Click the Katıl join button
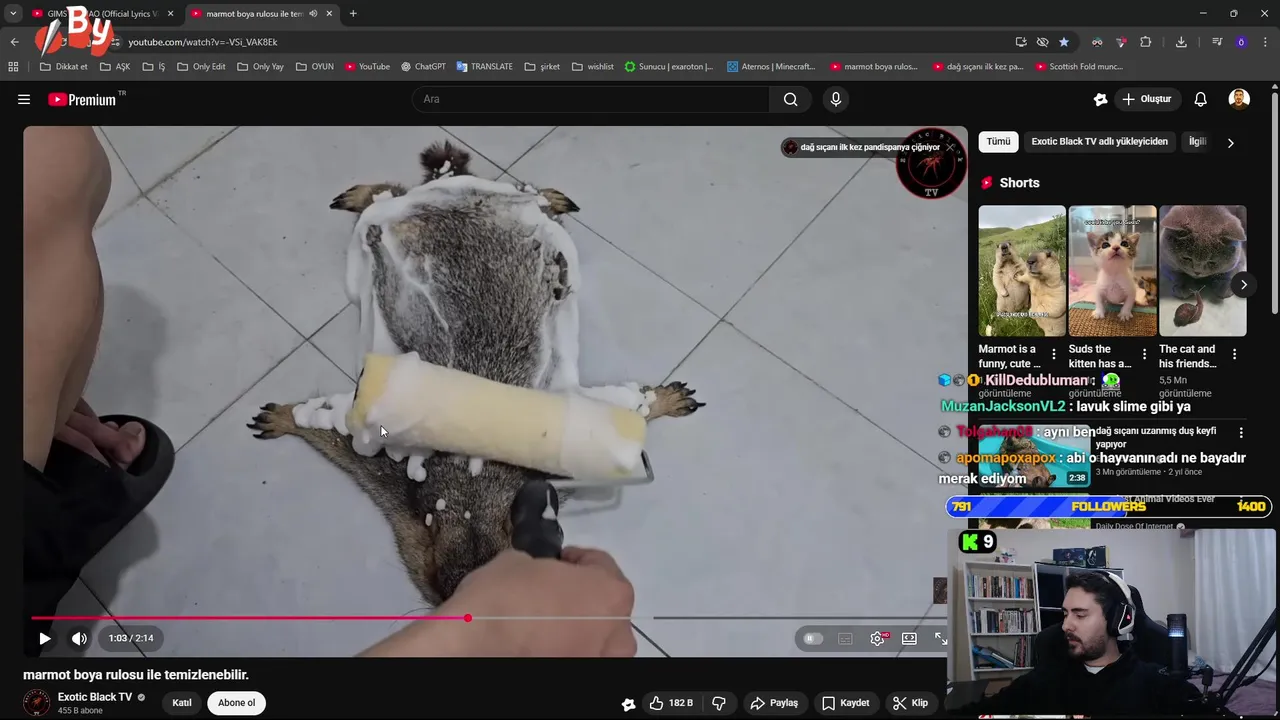Image resolution: width=1280 pixels, height=720 pixels. [182, 703]
